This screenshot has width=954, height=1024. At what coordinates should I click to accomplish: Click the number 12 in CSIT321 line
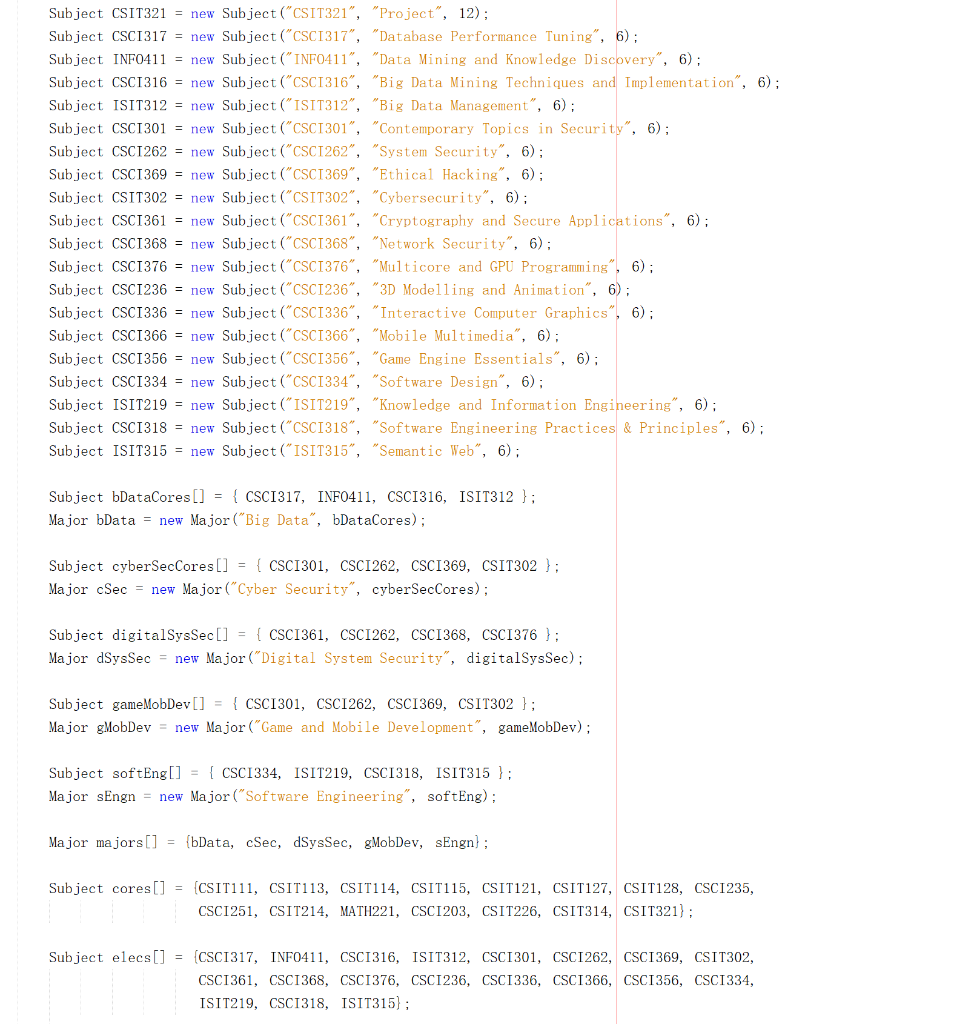coord(467,13)
